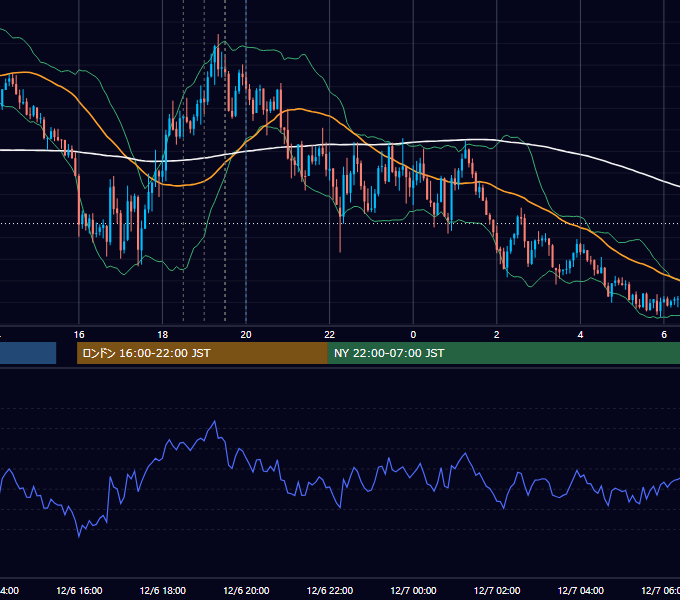Click the 12/7 04:00 date label
Screen dimensions: 680x600
(x=581, y=590)
